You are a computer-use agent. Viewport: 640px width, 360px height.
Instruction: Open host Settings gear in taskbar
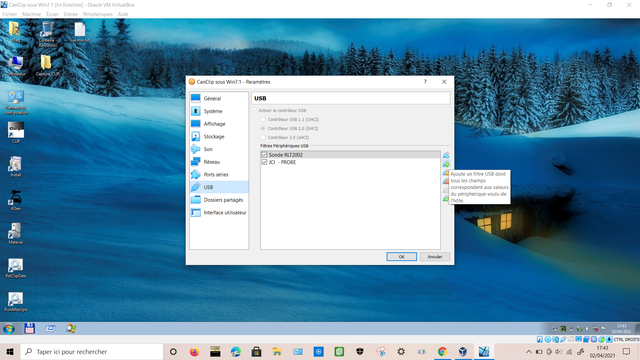coord(401,351)
